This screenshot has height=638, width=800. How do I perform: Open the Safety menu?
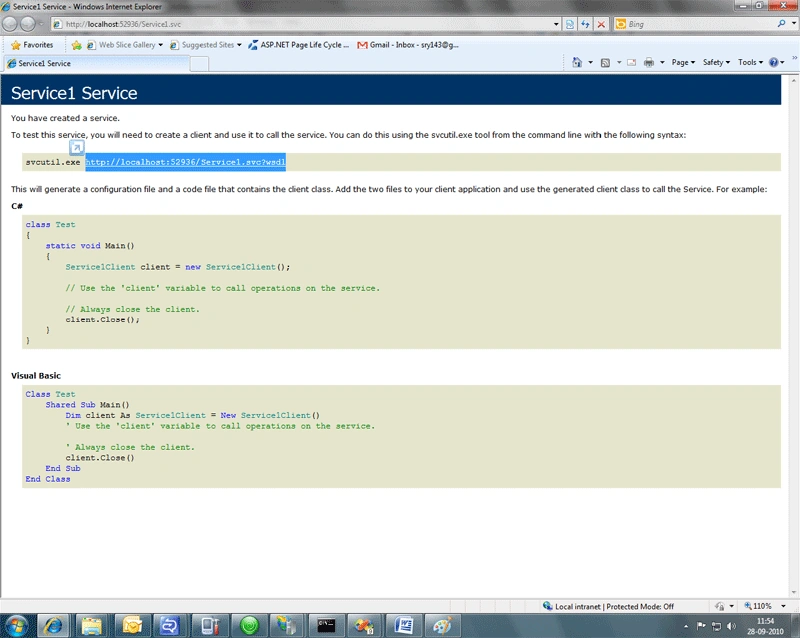[716, 62]
